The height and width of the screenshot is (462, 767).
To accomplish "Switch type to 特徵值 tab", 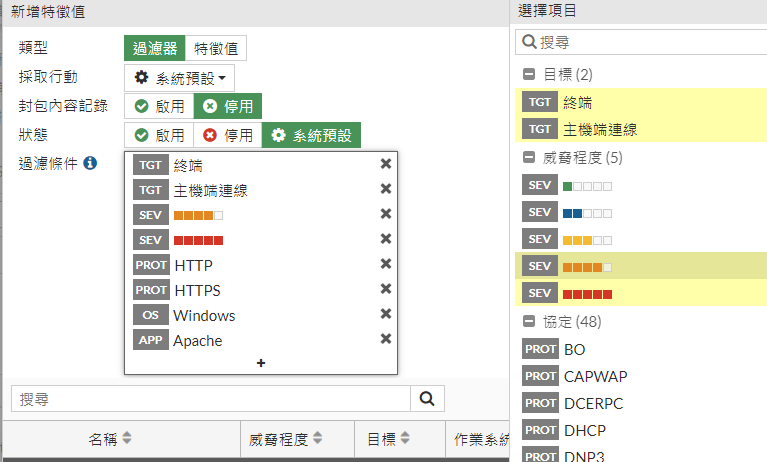I will pos(215,48).
